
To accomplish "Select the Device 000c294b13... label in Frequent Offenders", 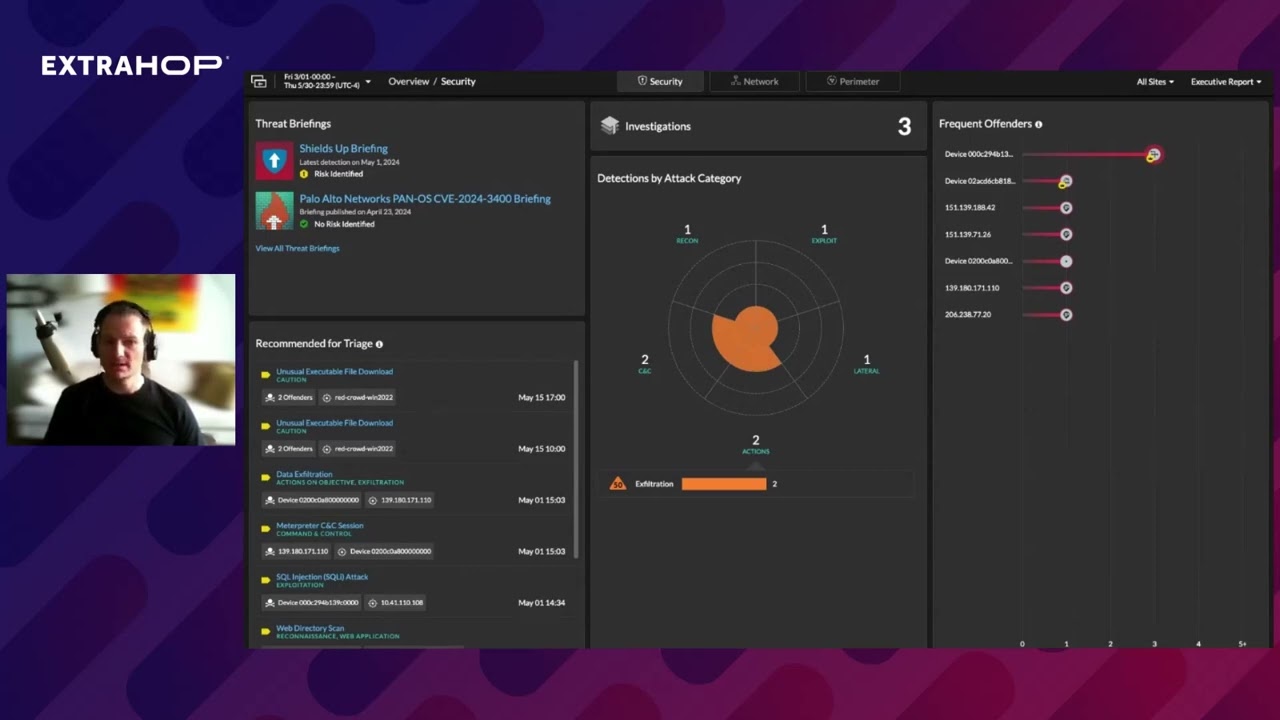I will point(979,154).
